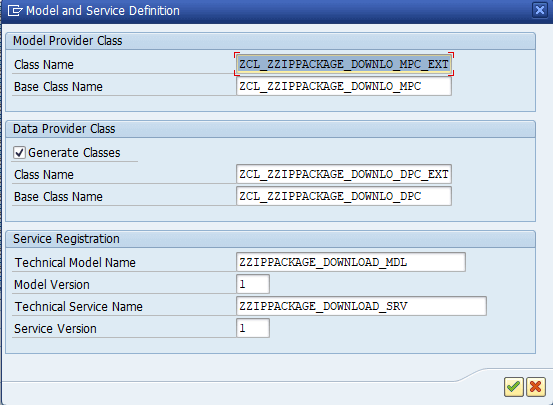The width and height of the screenshot is (553, 405).
Task: Select Model Provider Class Name field
Action: [x=344, y=64]
